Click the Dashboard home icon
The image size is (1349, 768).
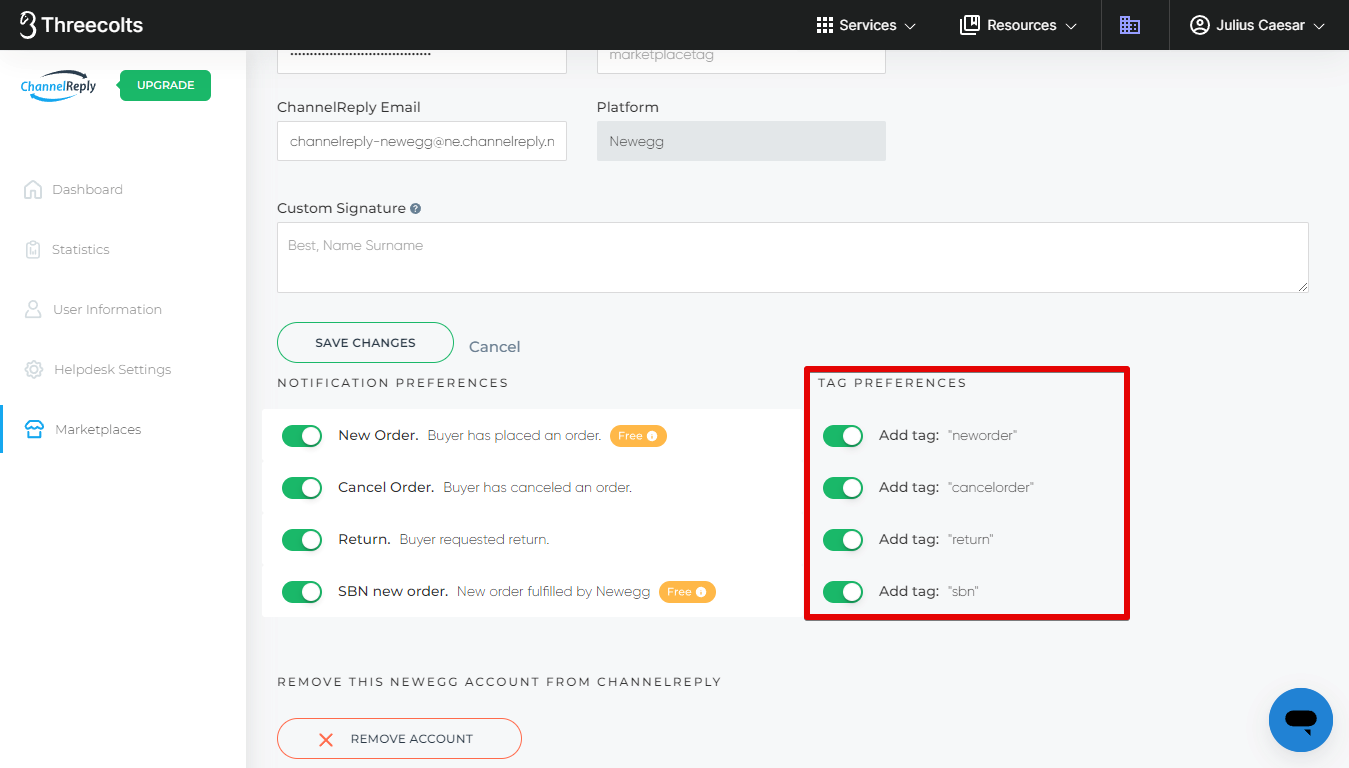tap(33, 189)
